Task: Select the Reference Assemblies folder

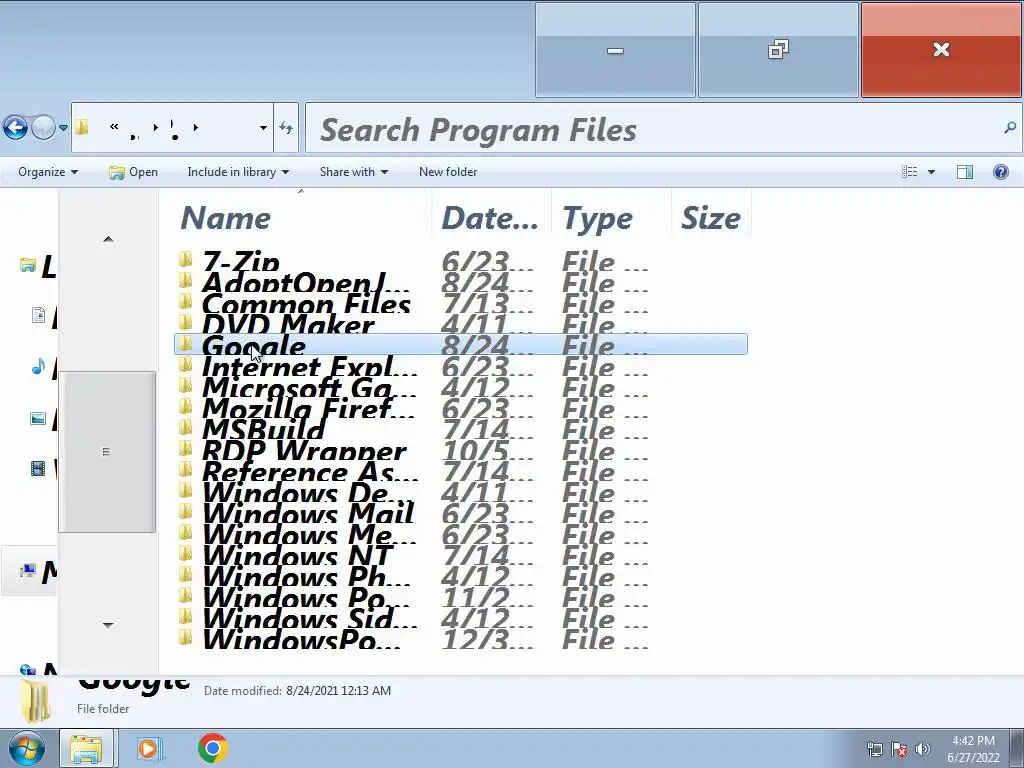Action: [x=460, y=470]
